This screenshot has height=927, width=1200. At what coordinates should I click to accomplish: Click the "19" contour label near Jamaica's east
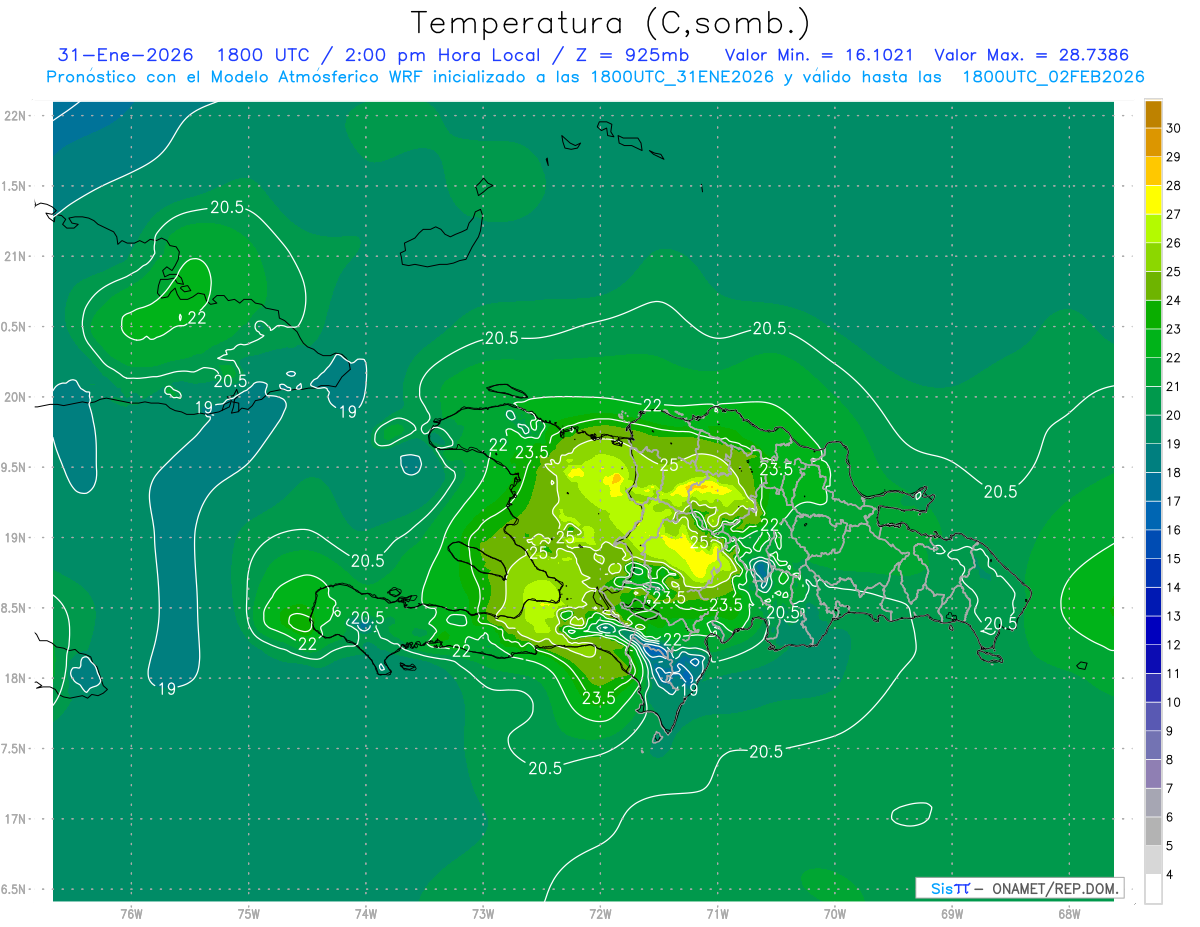(167, 688)
